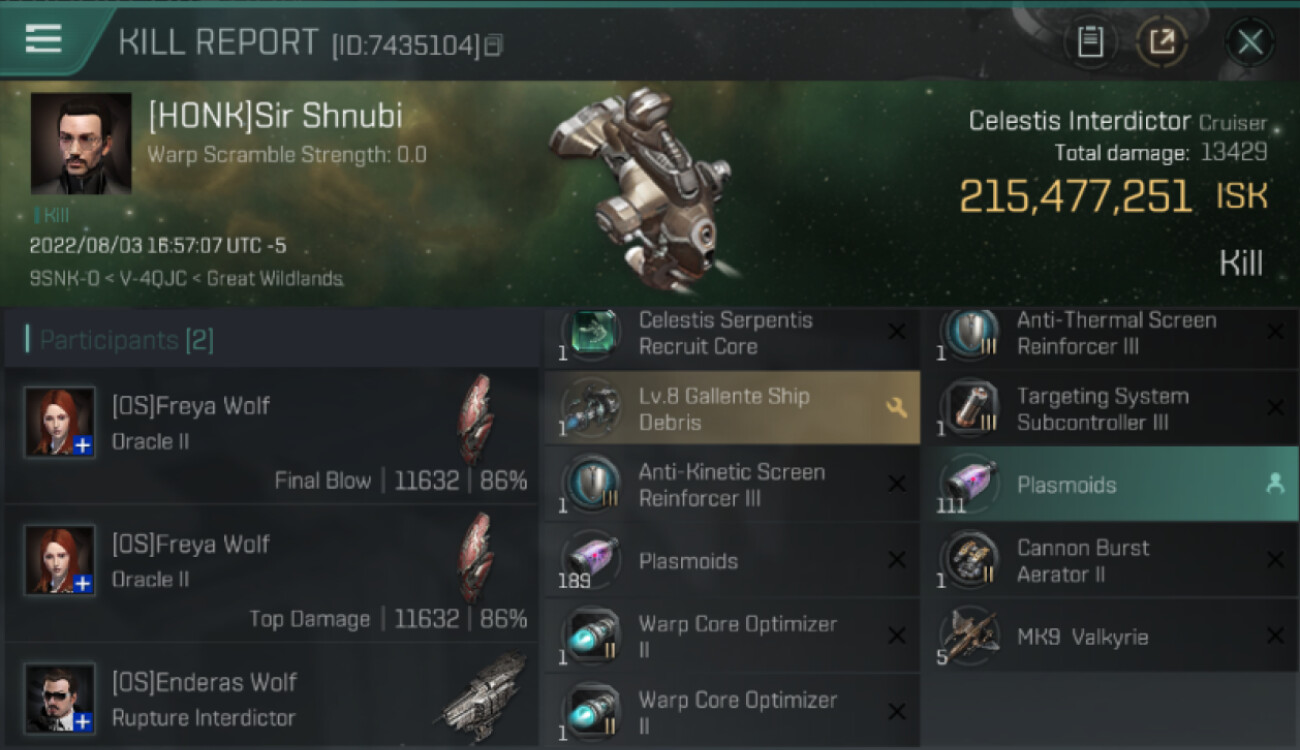Select Cannon Burst Aerator II icon

(x=968, y=560)
